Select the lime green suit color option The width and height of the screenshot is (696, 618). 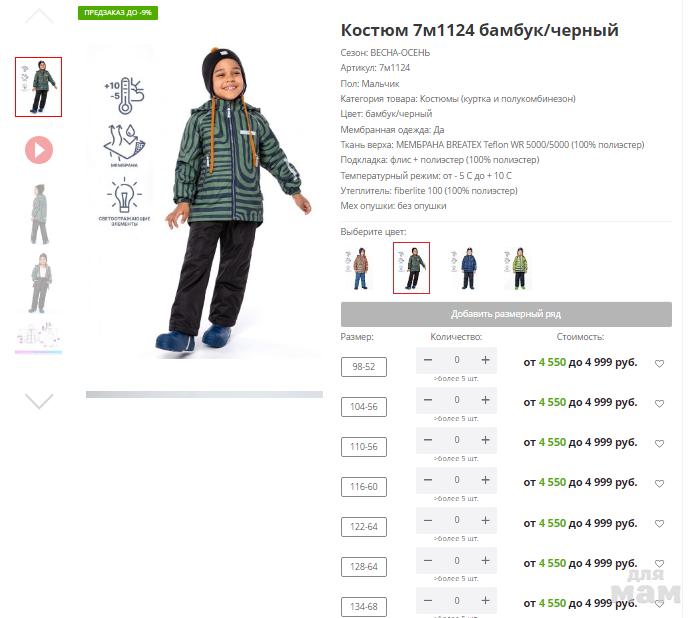coord(518,268)
